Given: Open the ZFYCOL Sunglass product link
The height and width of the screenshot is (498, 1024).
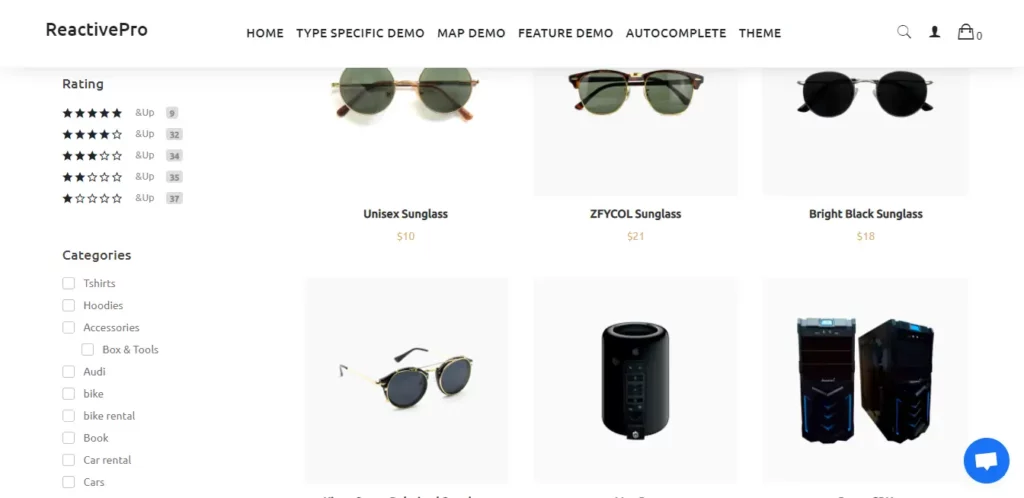Looking at the screenshot, I should (x=635, y=214).
